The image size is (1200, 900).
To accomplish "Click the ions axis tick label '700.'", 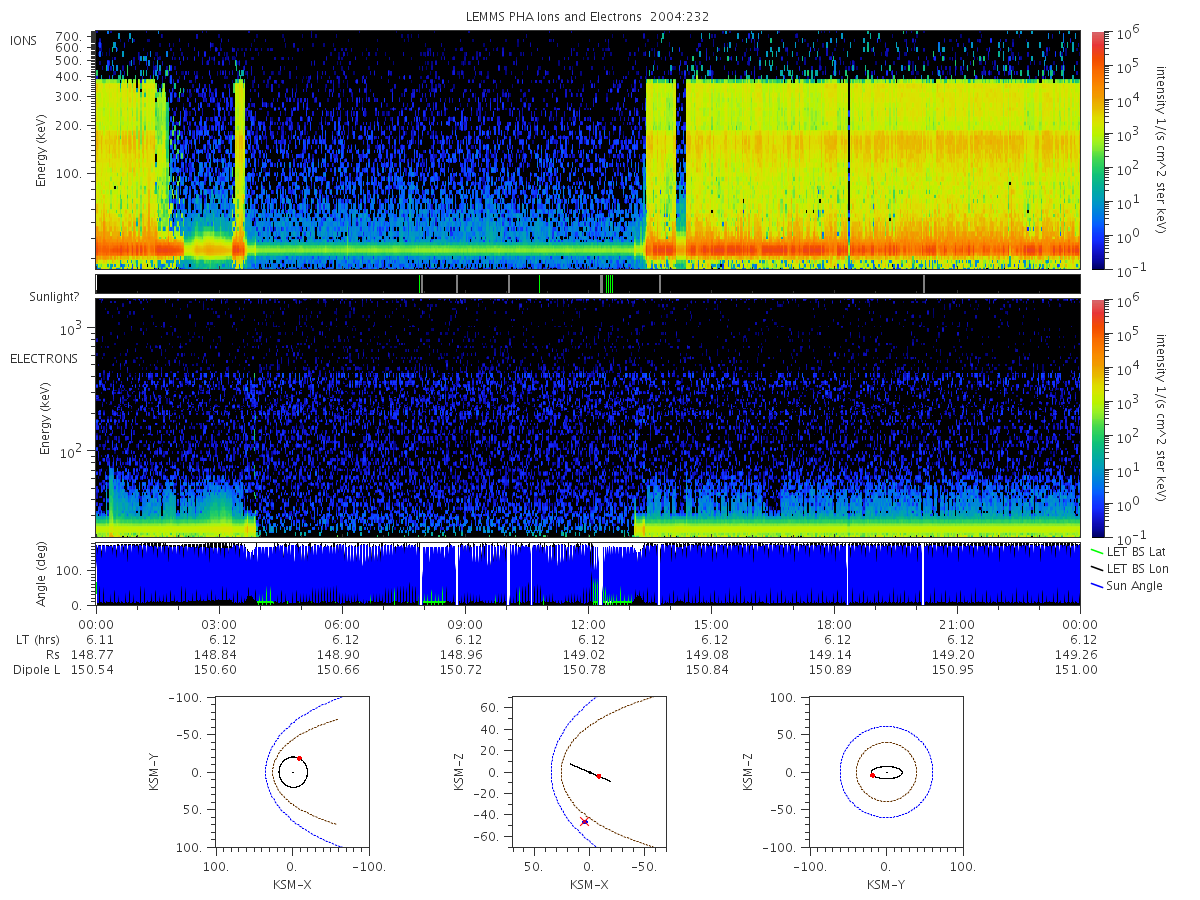I will pos(71,36).
